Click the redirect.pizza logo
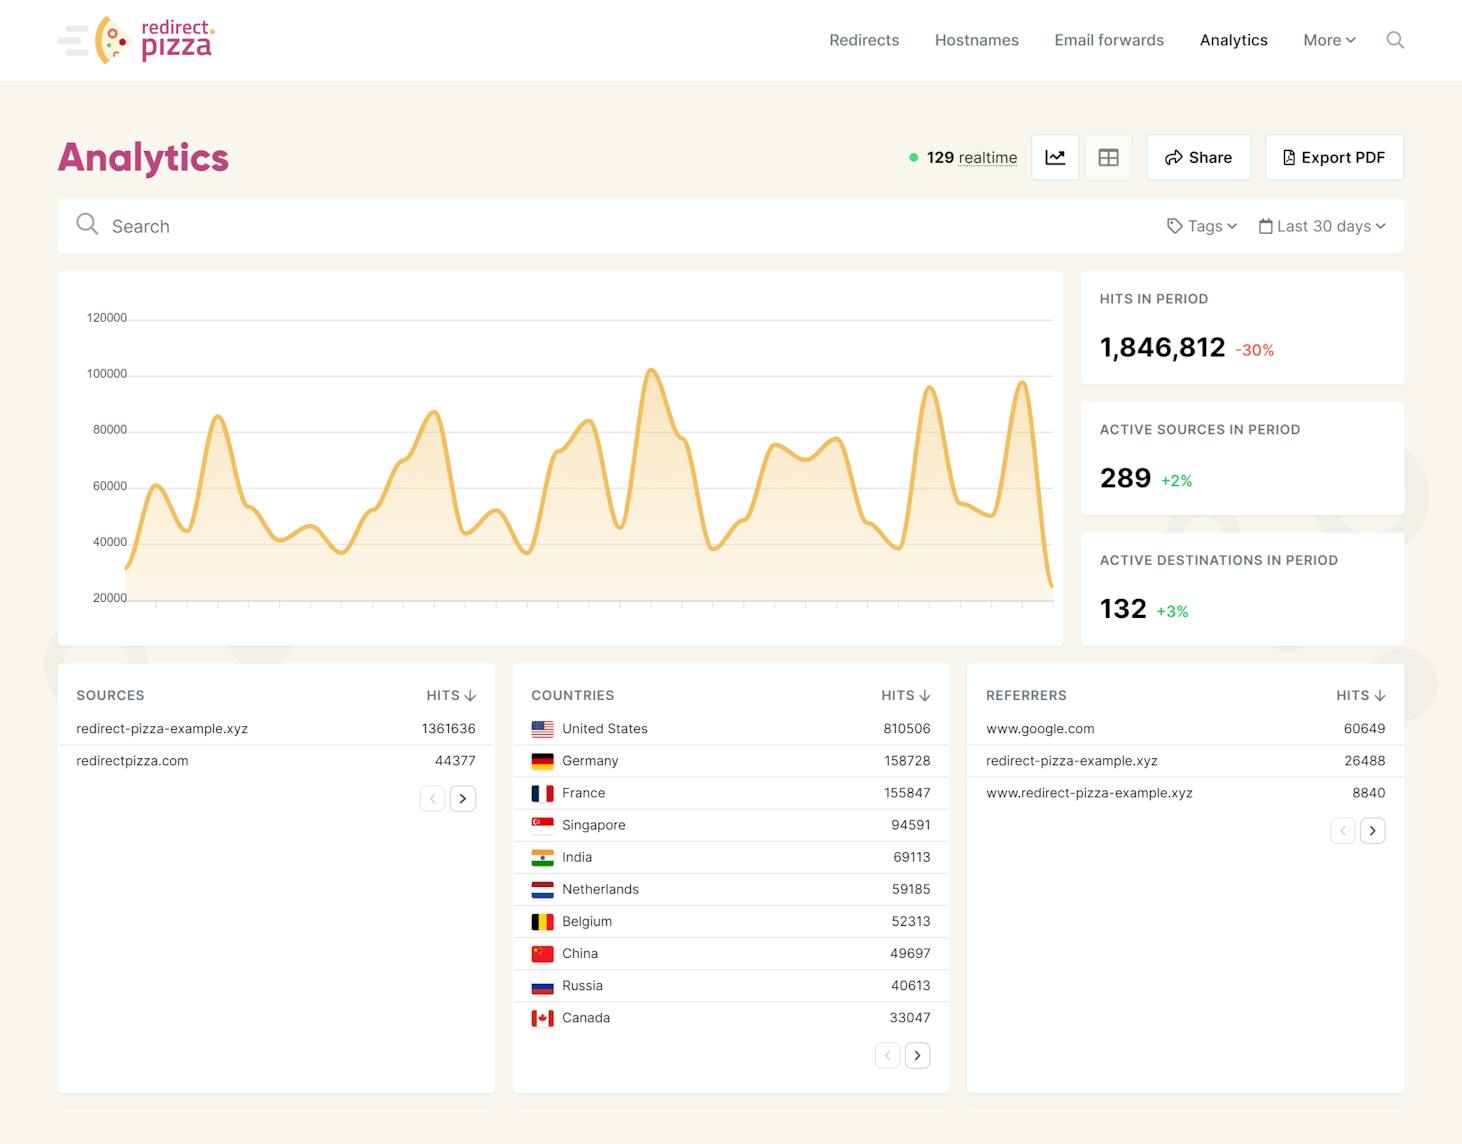This screenshot has height=1144, width=1462. click(136, 39)
